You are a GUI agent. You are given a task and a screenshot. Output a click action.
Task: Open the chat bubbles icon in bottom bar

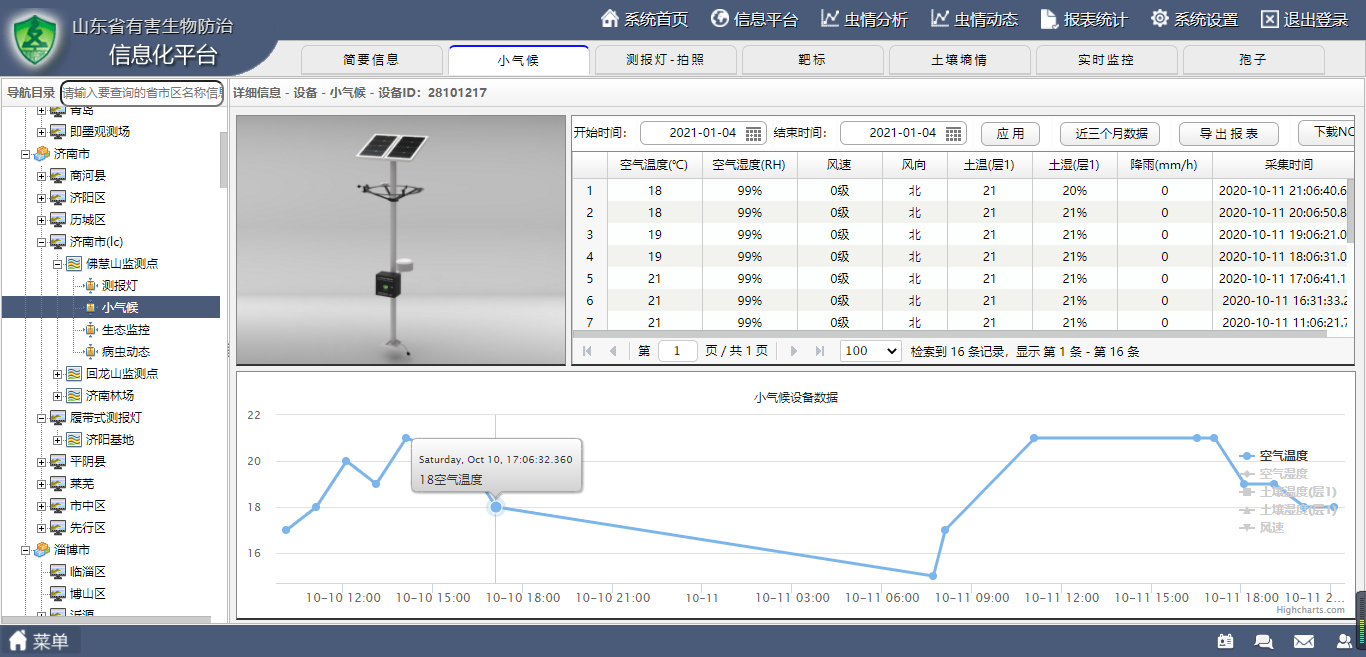tap(1264, 641)
